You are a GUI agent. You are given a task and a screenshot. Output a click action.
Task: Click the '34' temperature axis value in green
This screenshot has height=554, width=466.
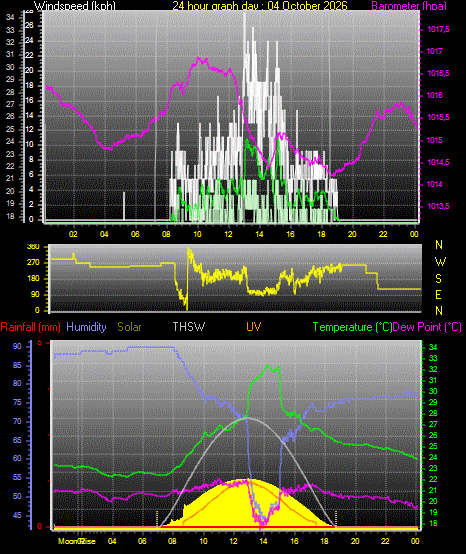tap(433, 347)
